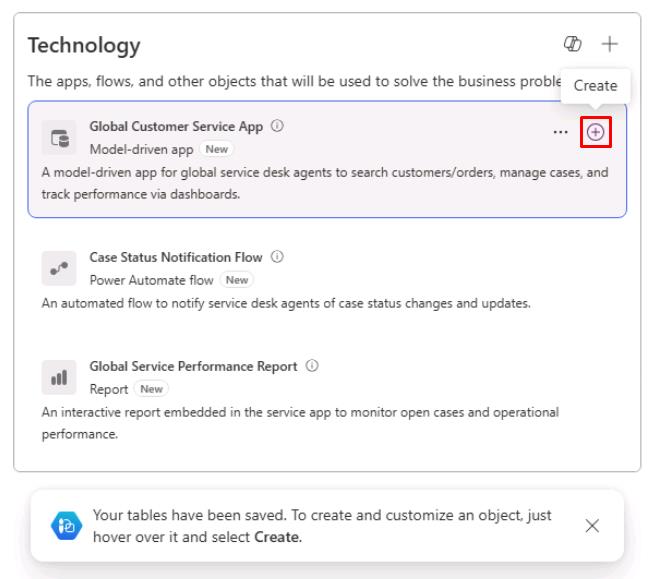Click New badge beside Model-driven app
Screen dimensions: 655x579
(216, 149)
